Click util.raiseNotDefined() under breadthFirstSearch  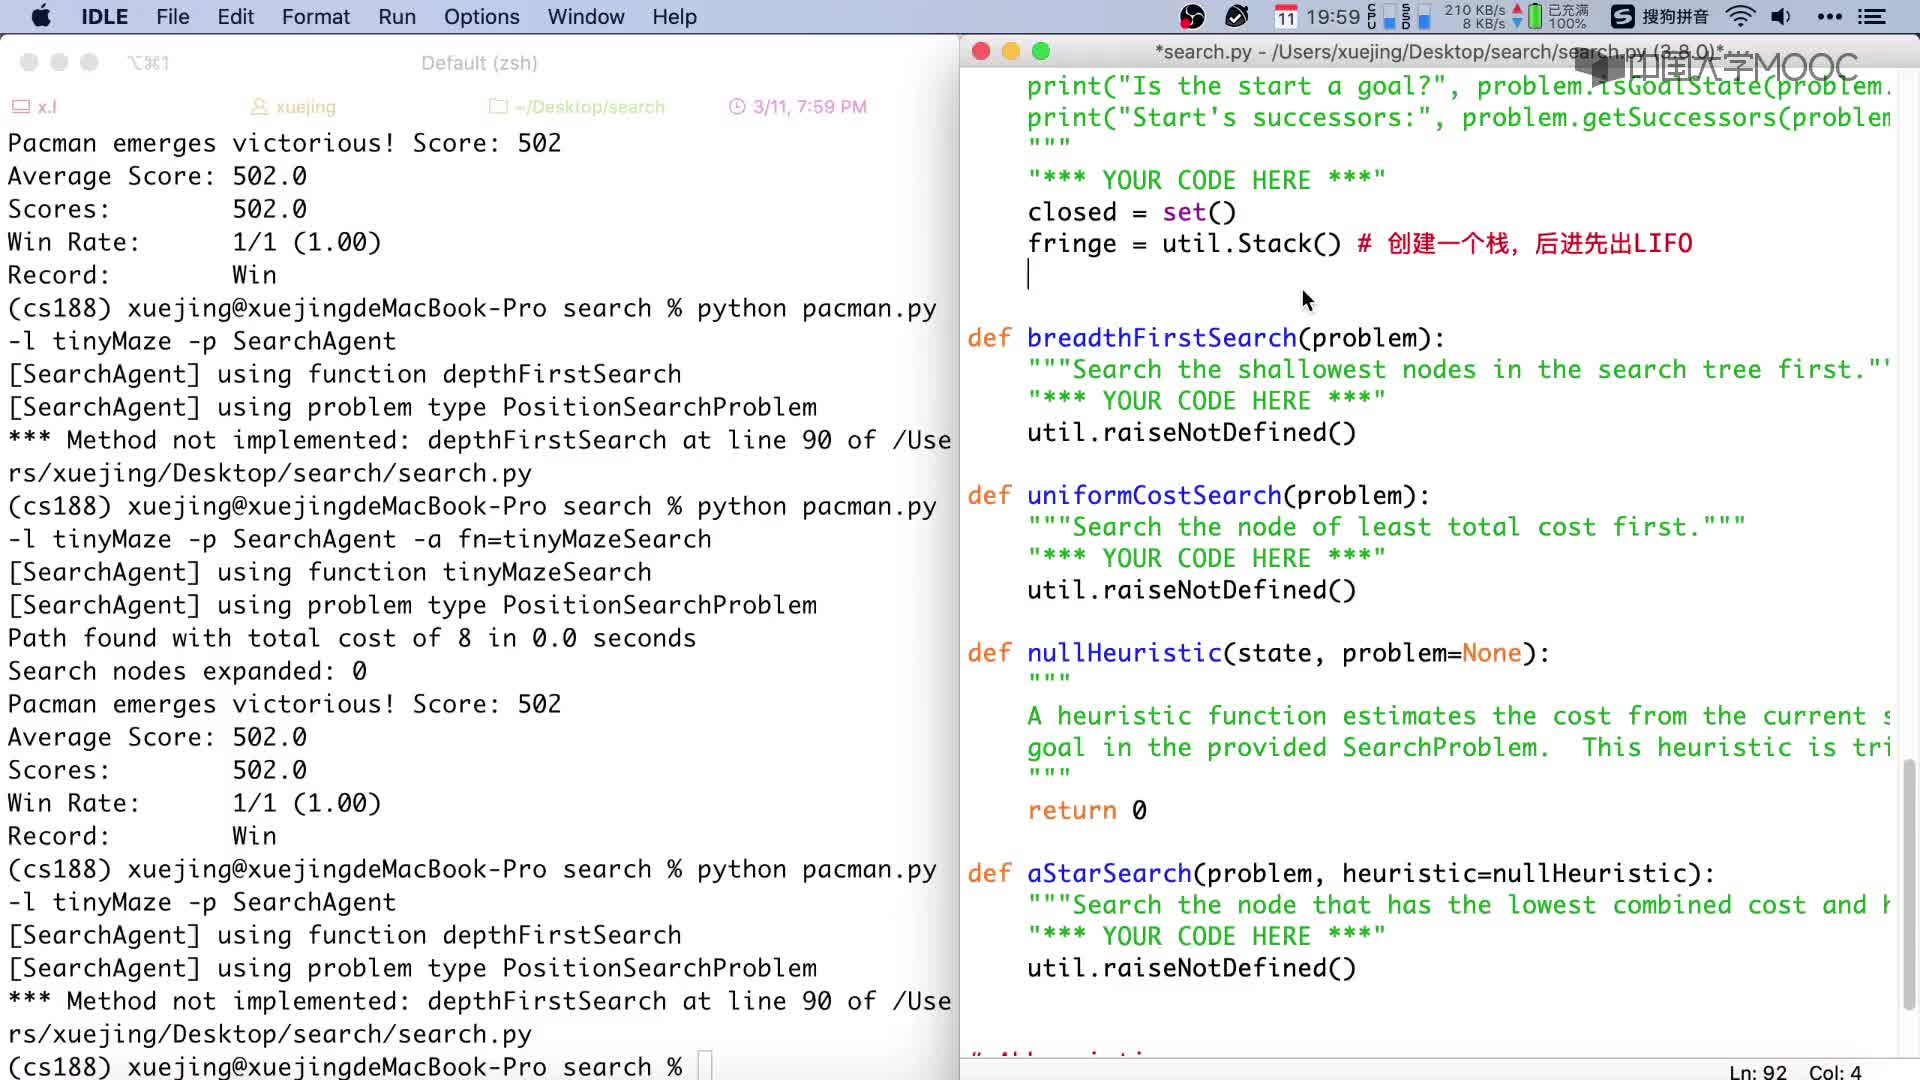coord(1192,433)
